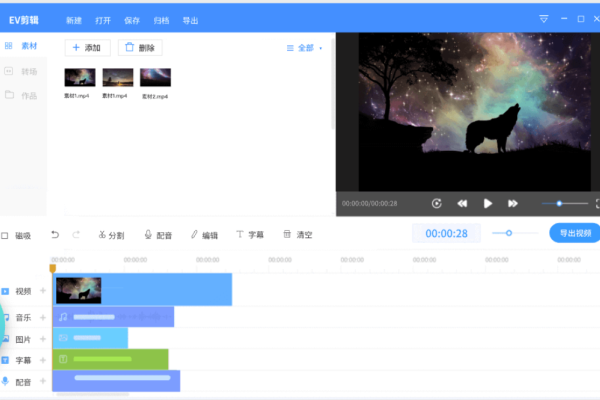Image resolution: width=600 pixels, height=400 pixels.
Task: Adjust the preview volume slider
Action: coord(565,204)
